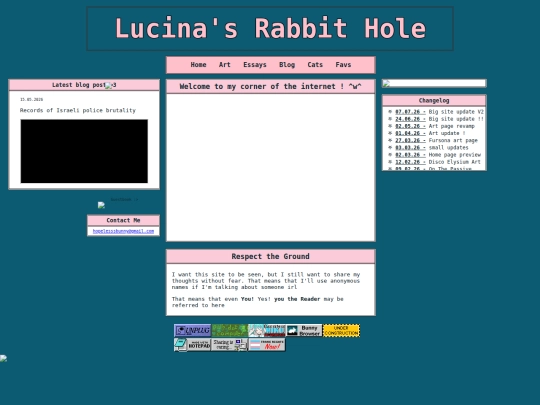Click changelog entry '03.03.26 - small updates'
The image size is (540, 405).
click(x=432, y=147)
